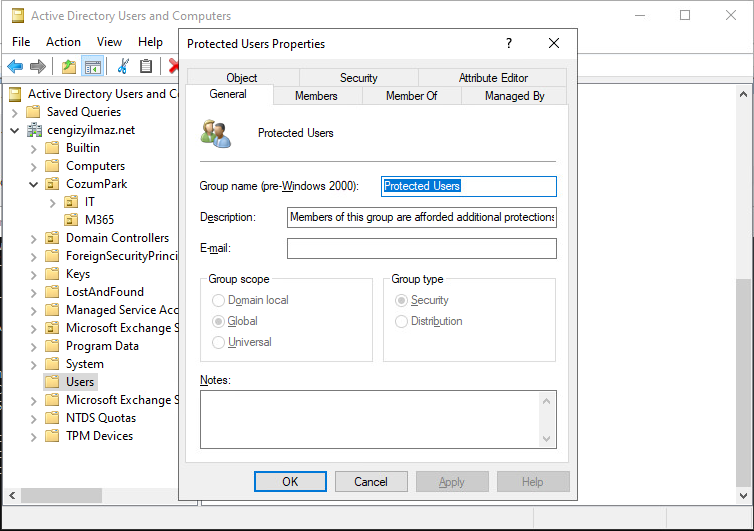Collapse the CozumPark organizational unit
Image resolution: width=754 pixels, height=531 pixels.
pyautogui.click(x=33, y=184)
